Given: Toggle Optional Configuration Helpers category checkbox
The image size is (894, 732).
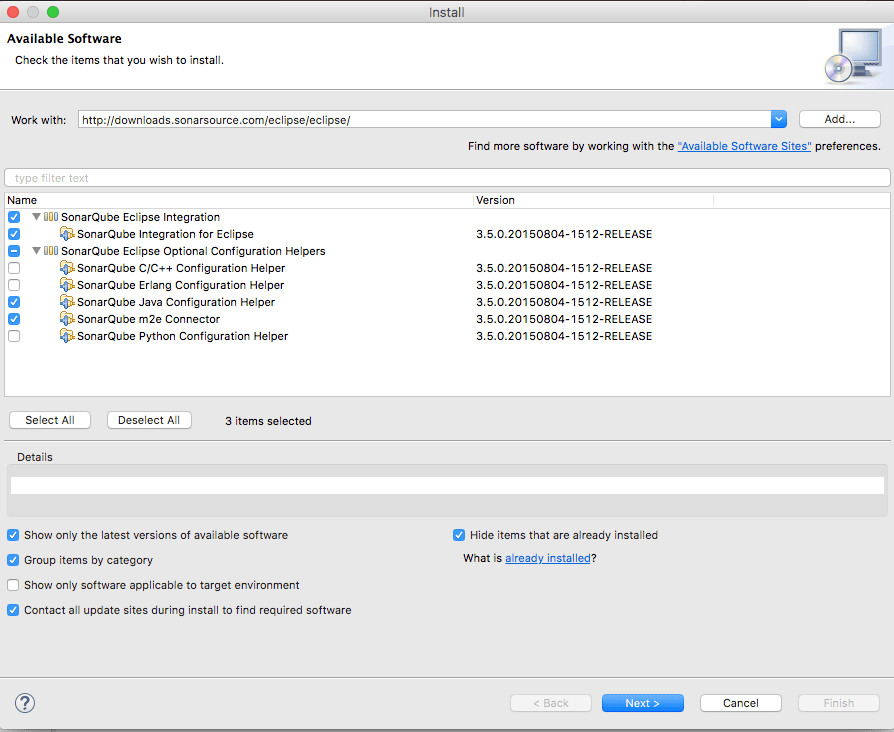Looking at the screenshot, I should (14, 251).
